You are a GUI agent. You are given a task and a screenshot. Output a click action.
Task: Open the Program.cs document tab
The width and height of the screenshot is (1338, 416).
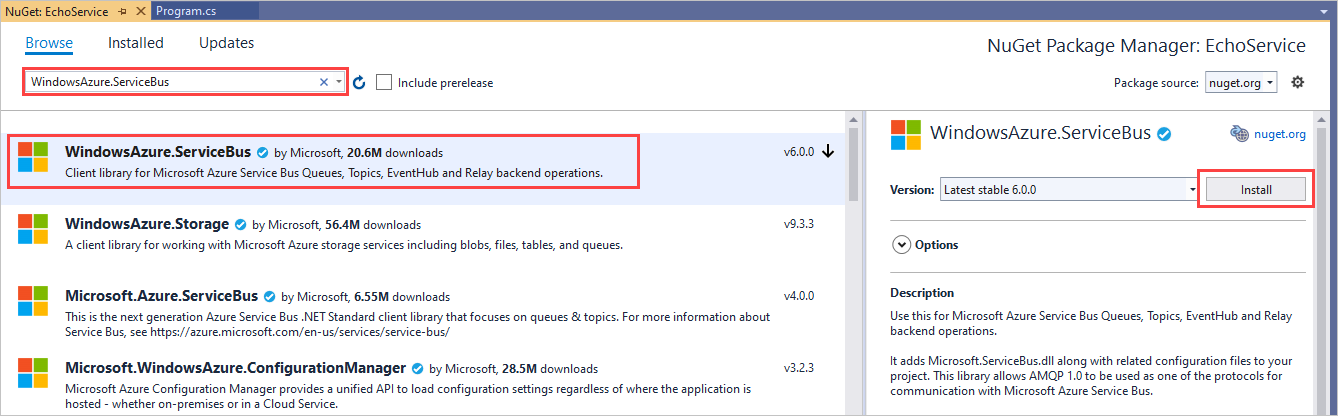185,10
